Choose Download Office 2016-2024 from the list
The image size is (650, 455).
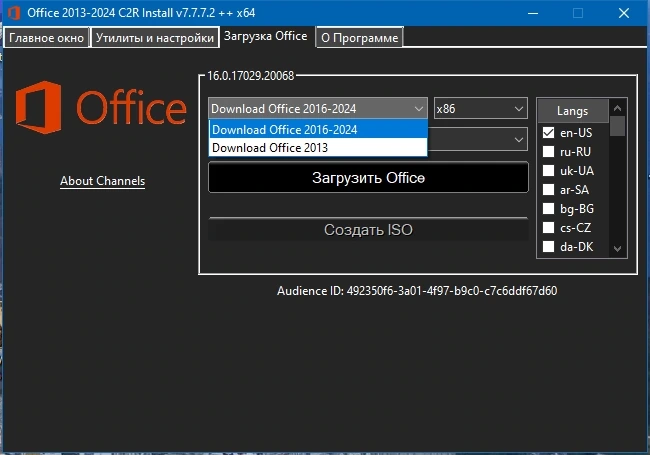point(318,130)
